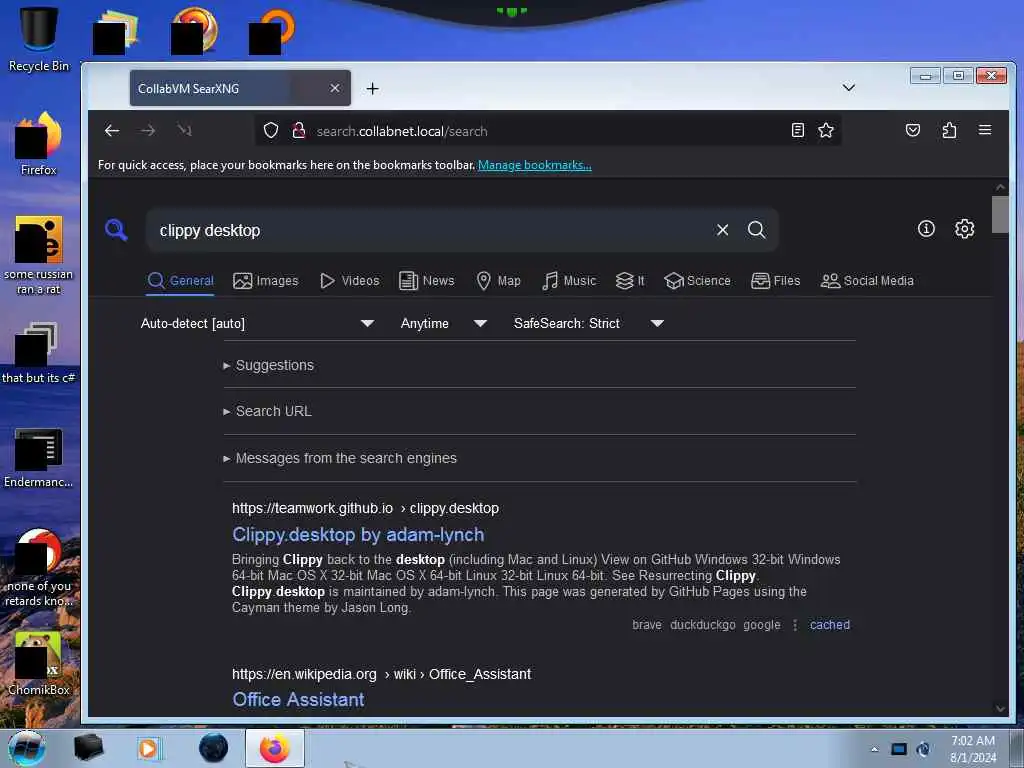Click the tracking protection shield icon
This screenshot has width=1024, height=768.
(270, 131)
